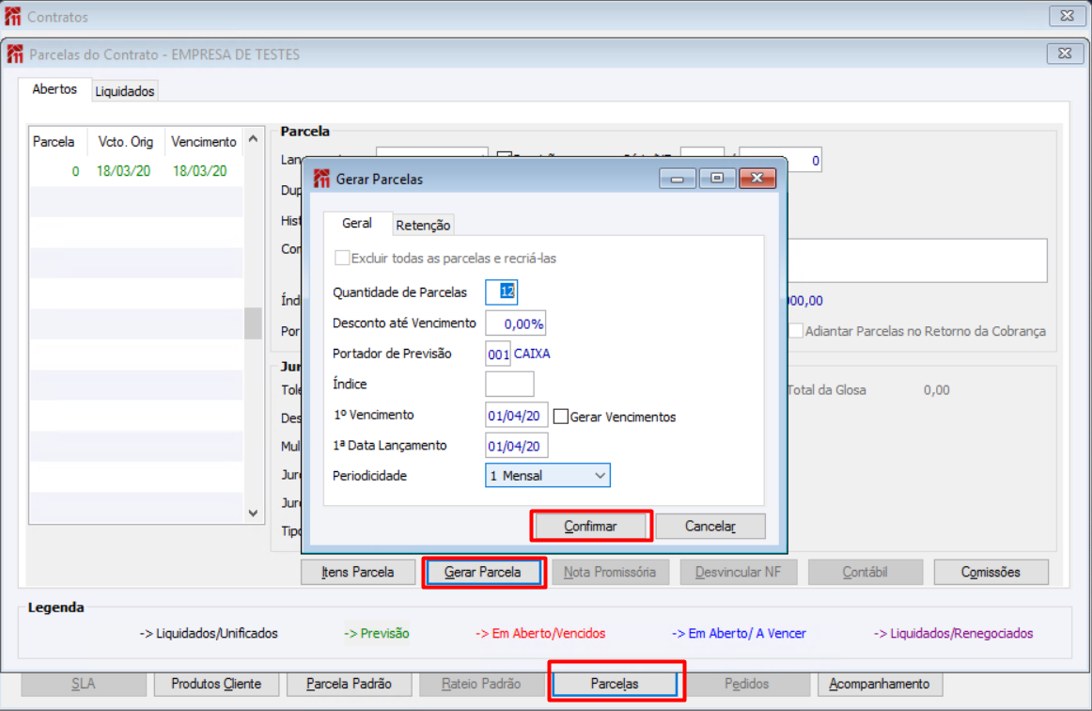Enable the Gerar Vencimentos checkbox
Image resolution: width=1092 pixels, height=711 pixels.
(561, 416)
